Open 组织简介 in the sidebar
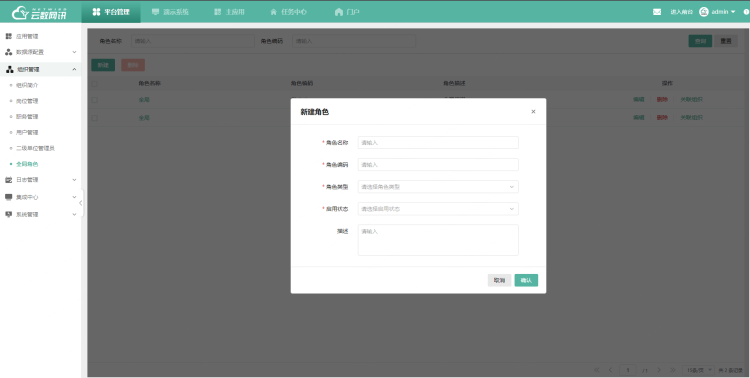Image resolution: width=750 pixels, height=378 pixels. click(x=27, y=85)
